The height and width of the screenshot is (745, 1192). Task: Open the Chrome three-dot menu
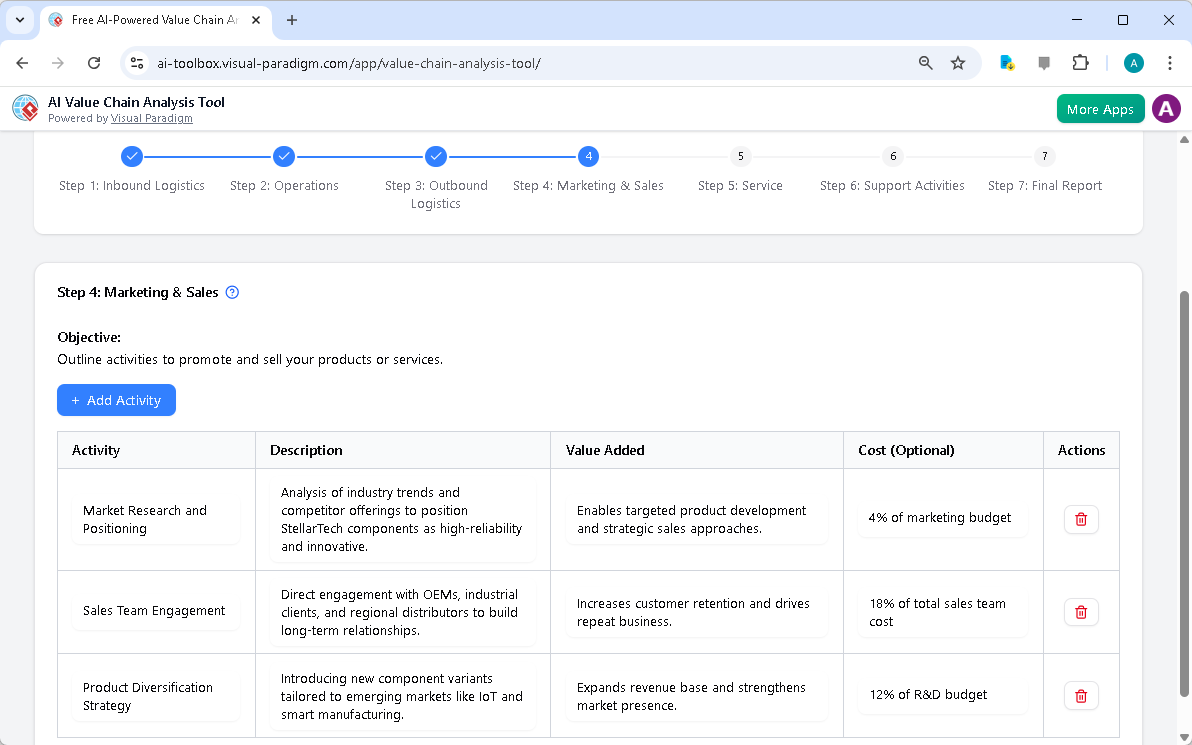pos(1170,62)
